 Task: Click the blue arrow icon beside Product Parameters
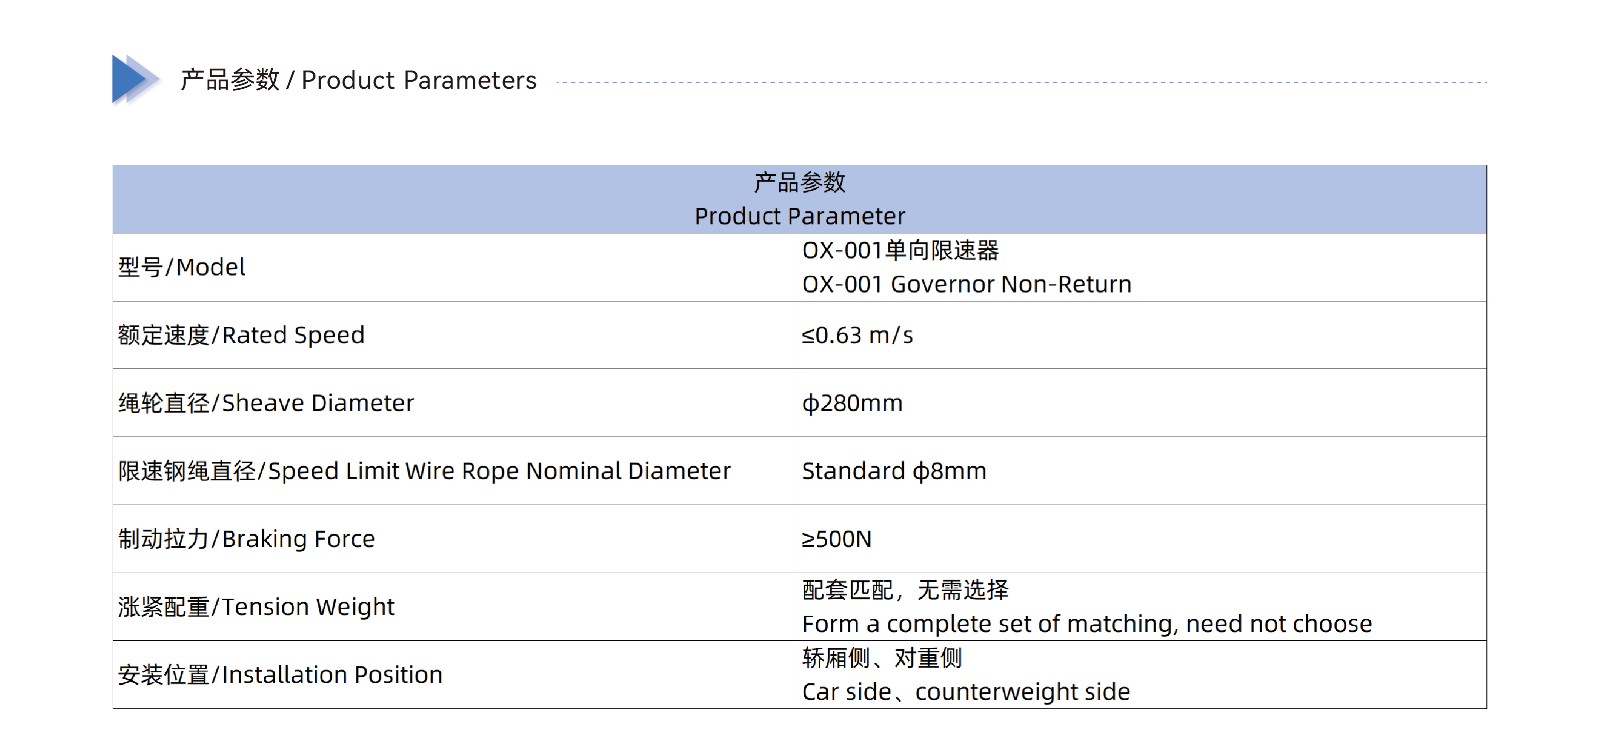(x=135, y=80)
